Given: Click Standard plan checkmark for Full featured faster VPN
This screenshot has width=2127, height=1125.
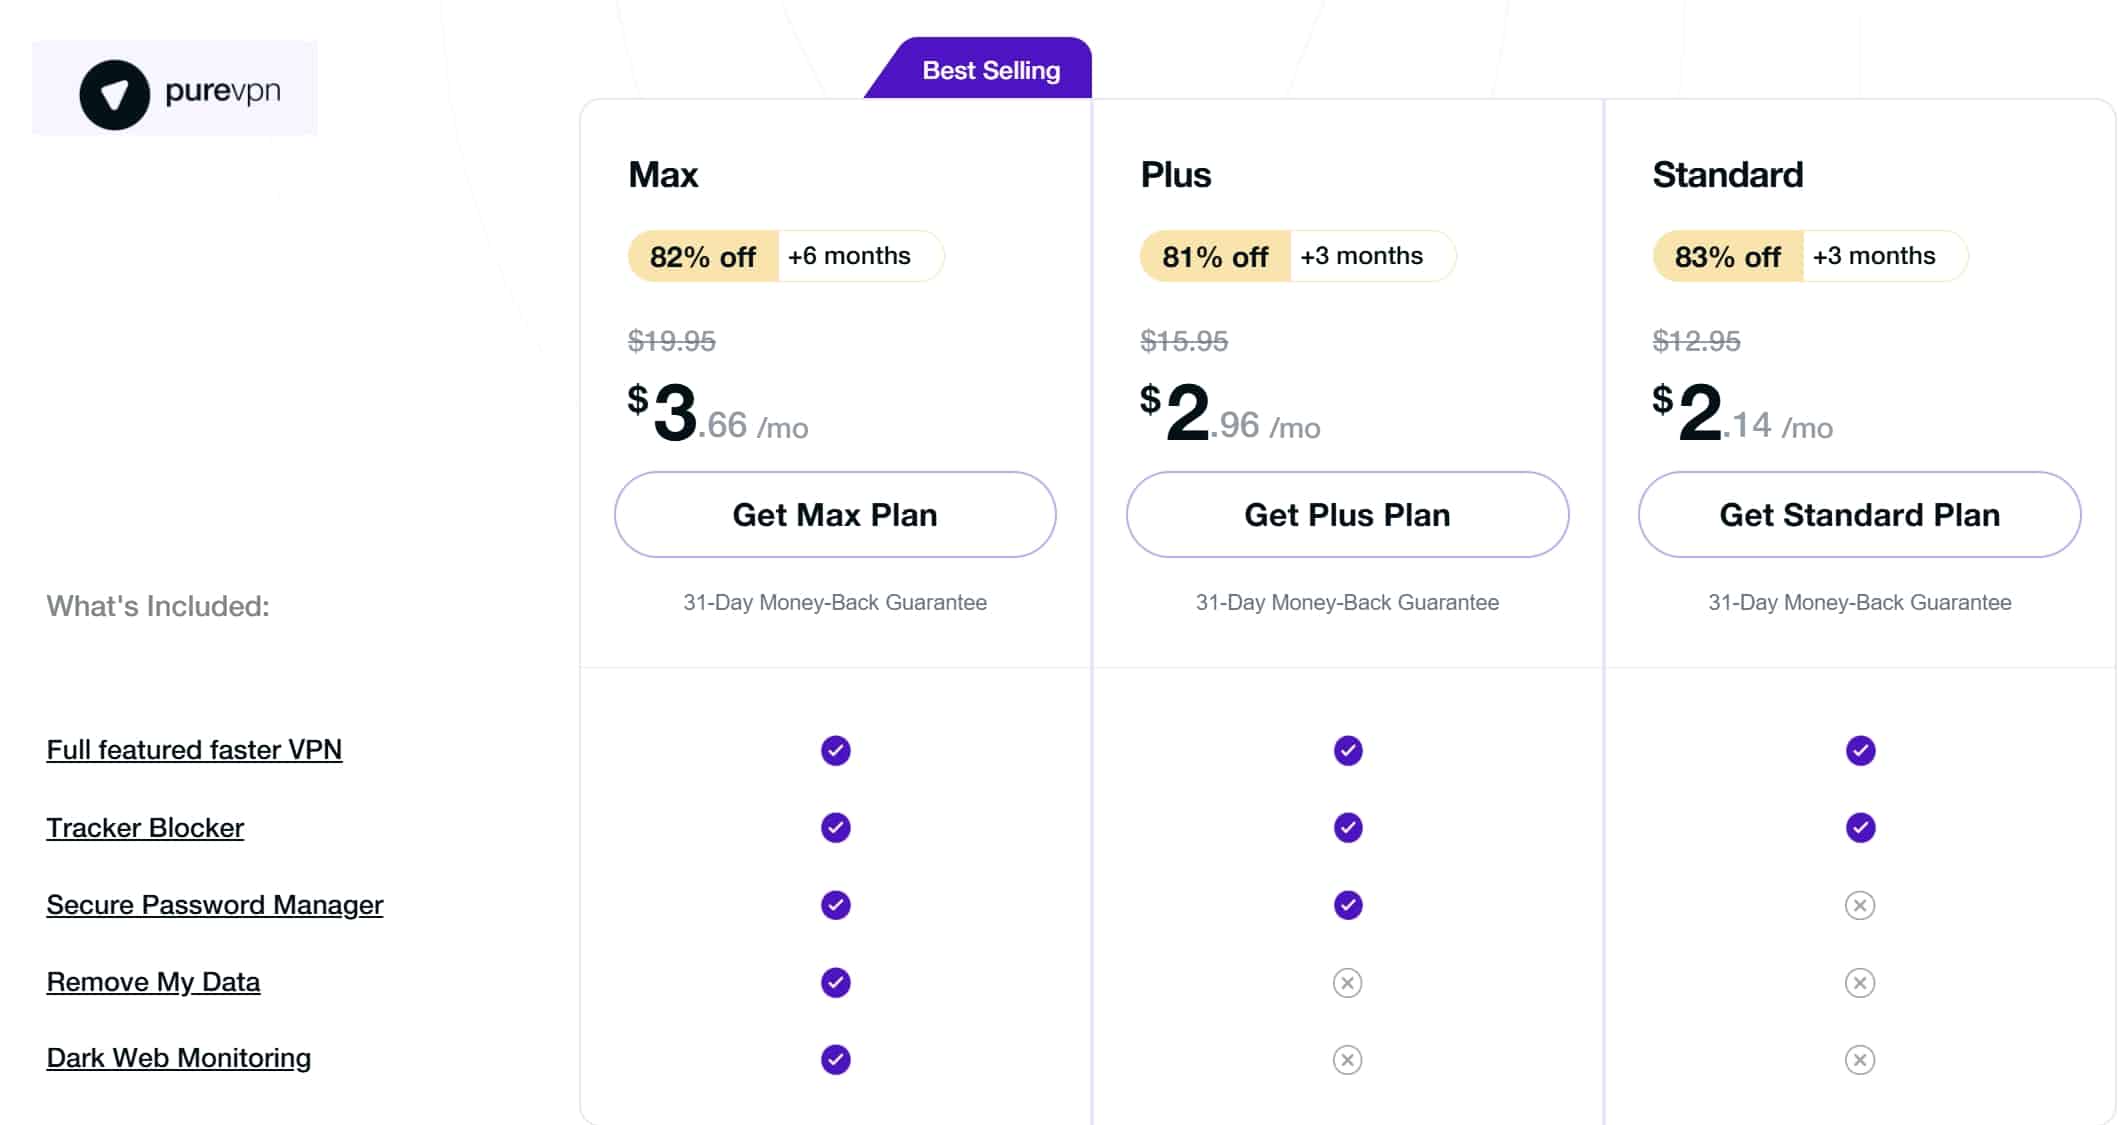Looking at the screenshot, I should (x=1860, y=750).
